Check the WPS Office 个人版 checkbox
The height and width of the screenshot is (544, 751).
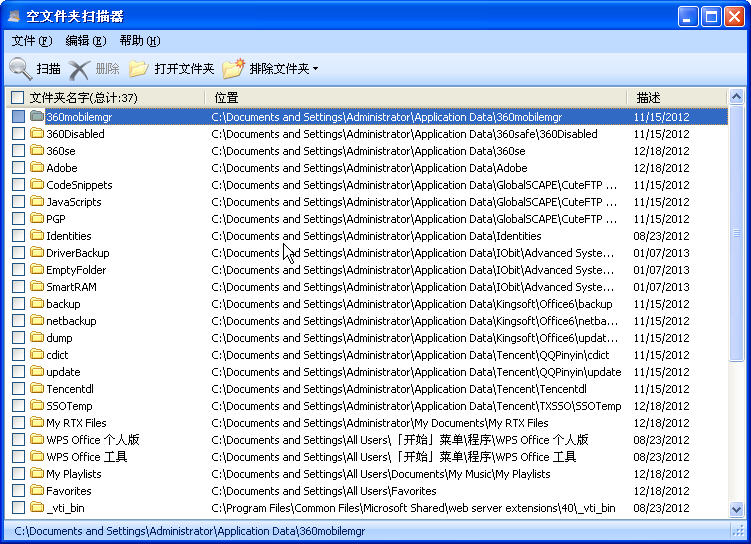(x=18, y=440)
